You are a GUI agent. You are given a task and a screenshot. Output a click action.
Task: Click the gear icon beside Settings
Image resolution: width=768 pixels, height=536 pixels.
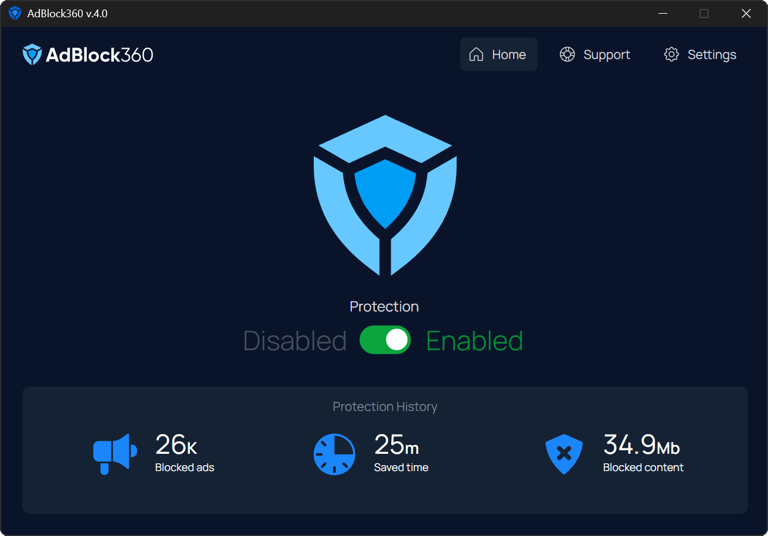pyautogui.click(x=671, y=55)
